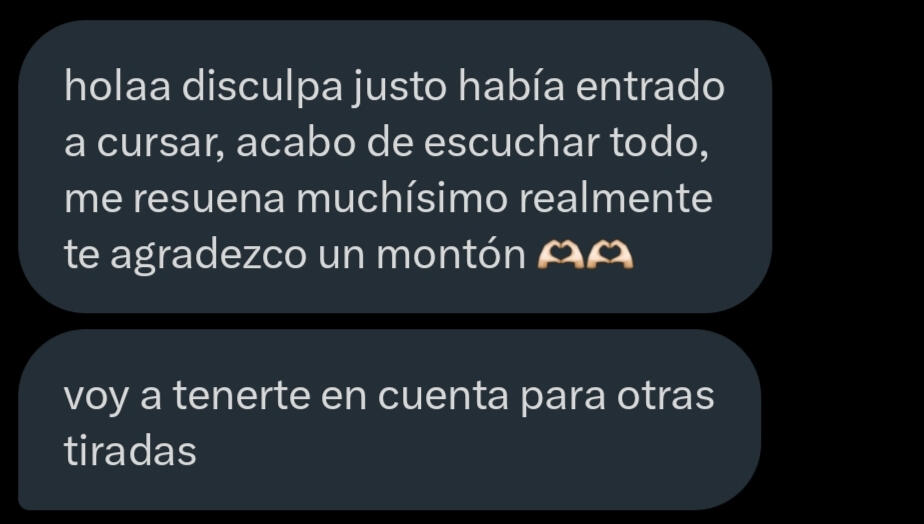Click the word resuena in first message
Screen dimensions: 924x524
click(x=209, y=200)
